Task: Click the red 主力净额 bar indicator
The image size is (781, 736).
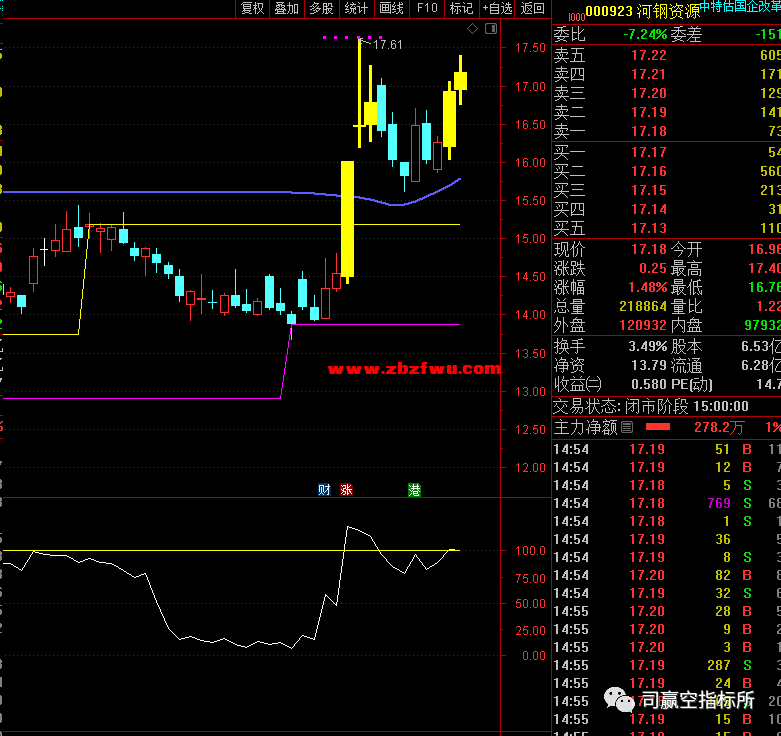Action: [657, 427]
